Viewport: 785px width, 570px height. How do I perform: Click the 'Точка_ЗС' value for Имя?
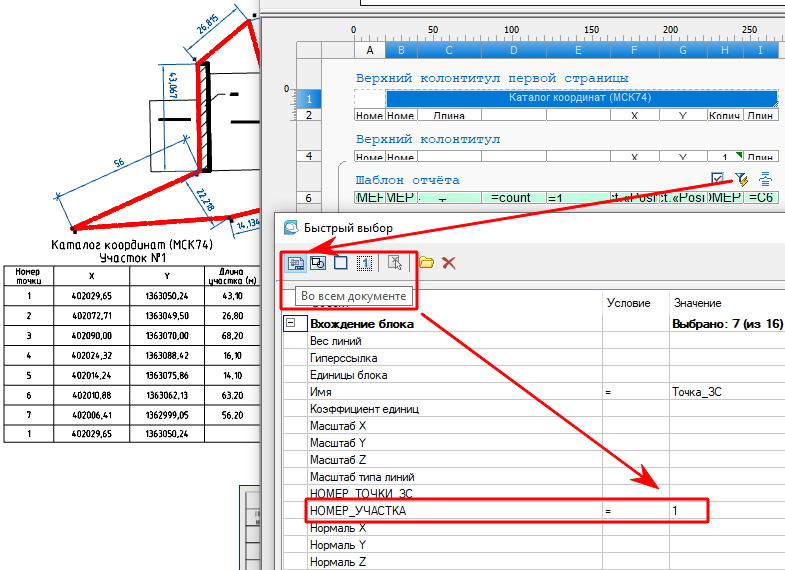click(696, 392)
